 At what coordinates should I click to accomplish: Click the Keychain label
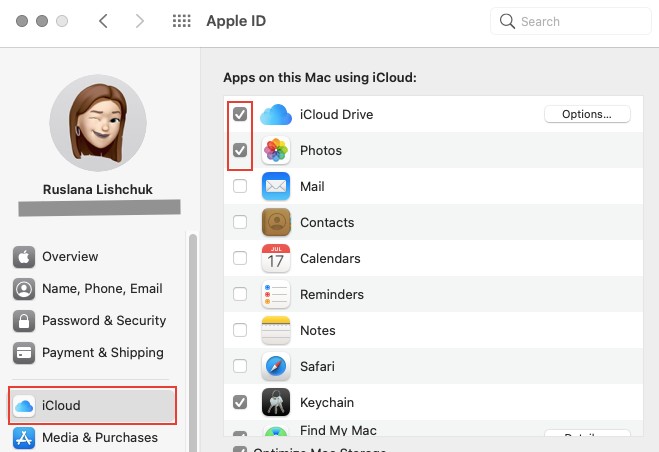click(327, 403)
